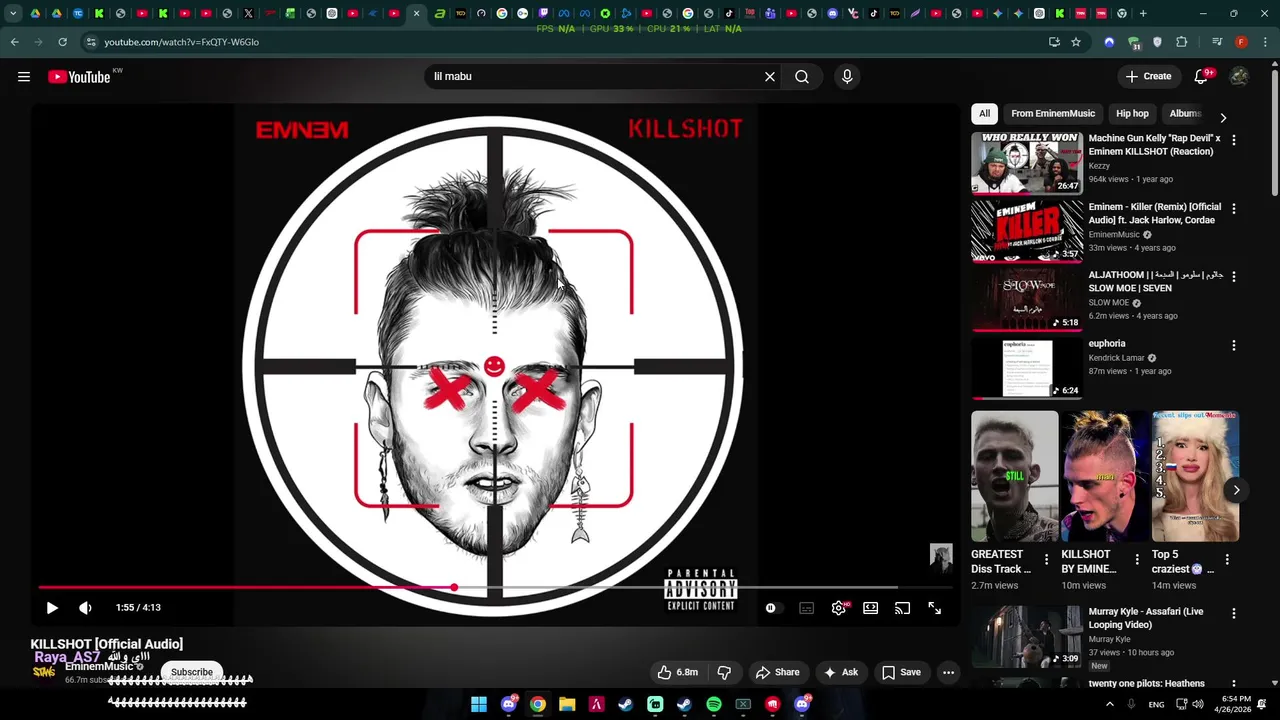Open options for KILLSHOT BY EMINEM short
Viewport: 1280px width, 720px height.
[1136, 560]
